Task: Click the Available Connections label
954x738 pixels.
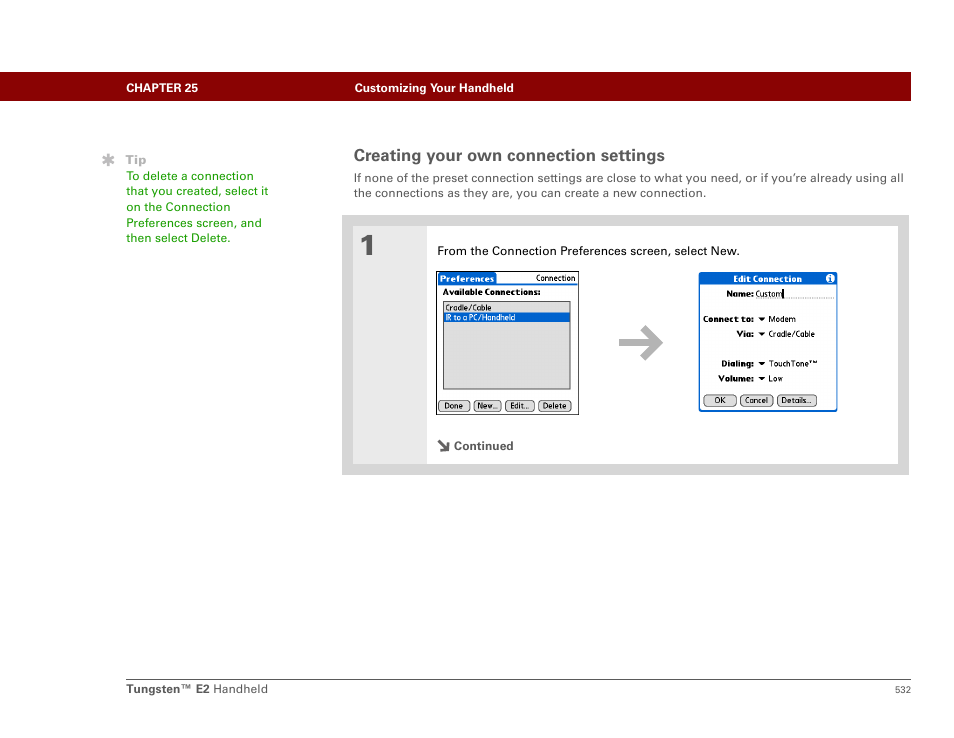Action: pyautogui.click(x=491, y=292)
